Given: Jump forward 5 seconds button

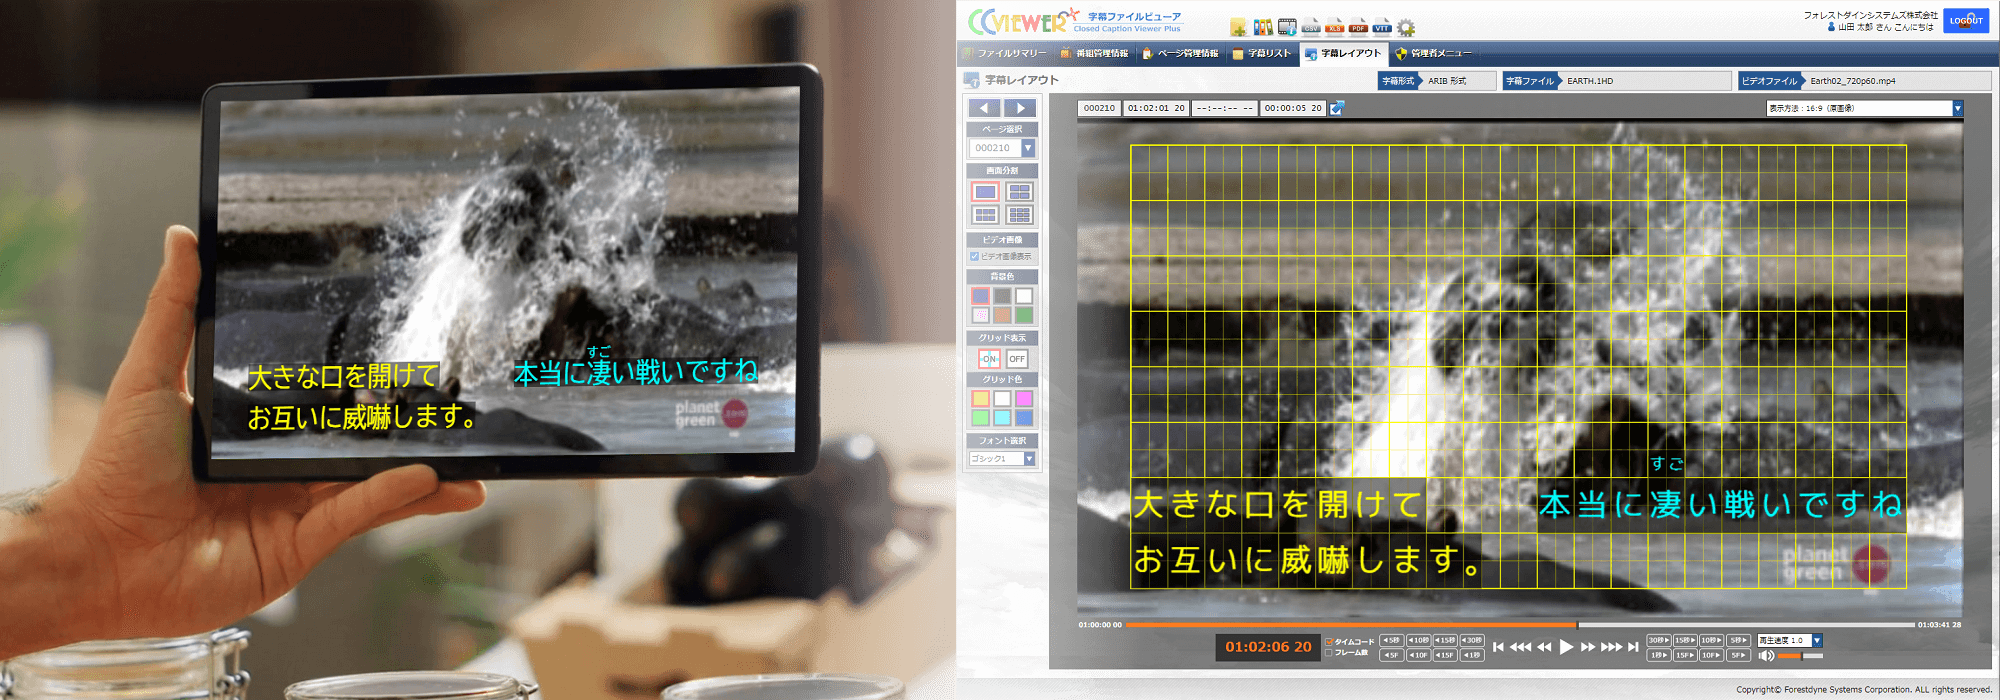Looking at the screenshot, I should (1739, 640).
